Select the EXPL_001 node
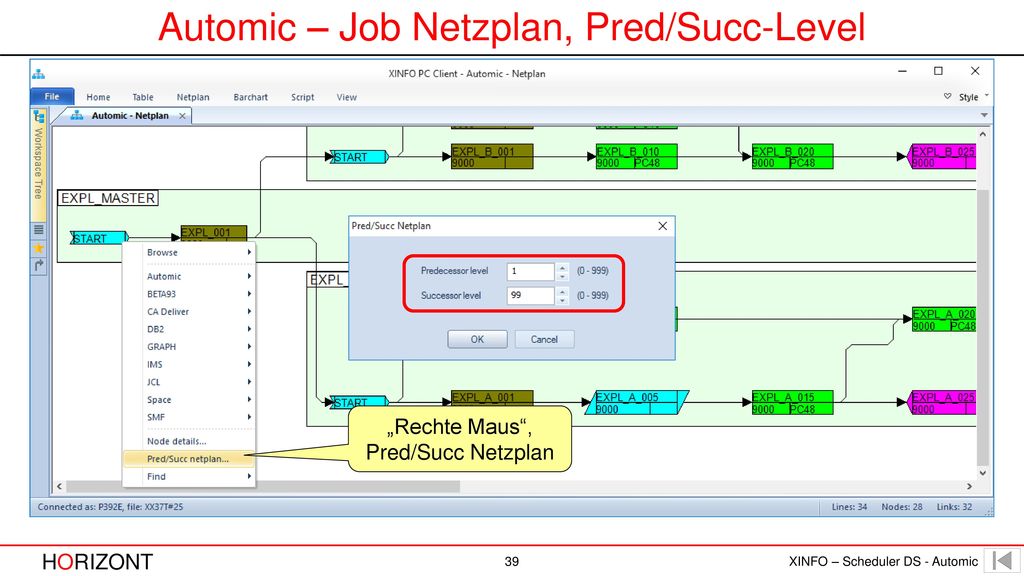The width and height of the screenshot is (1024, 576). click(x=214, y=234)
